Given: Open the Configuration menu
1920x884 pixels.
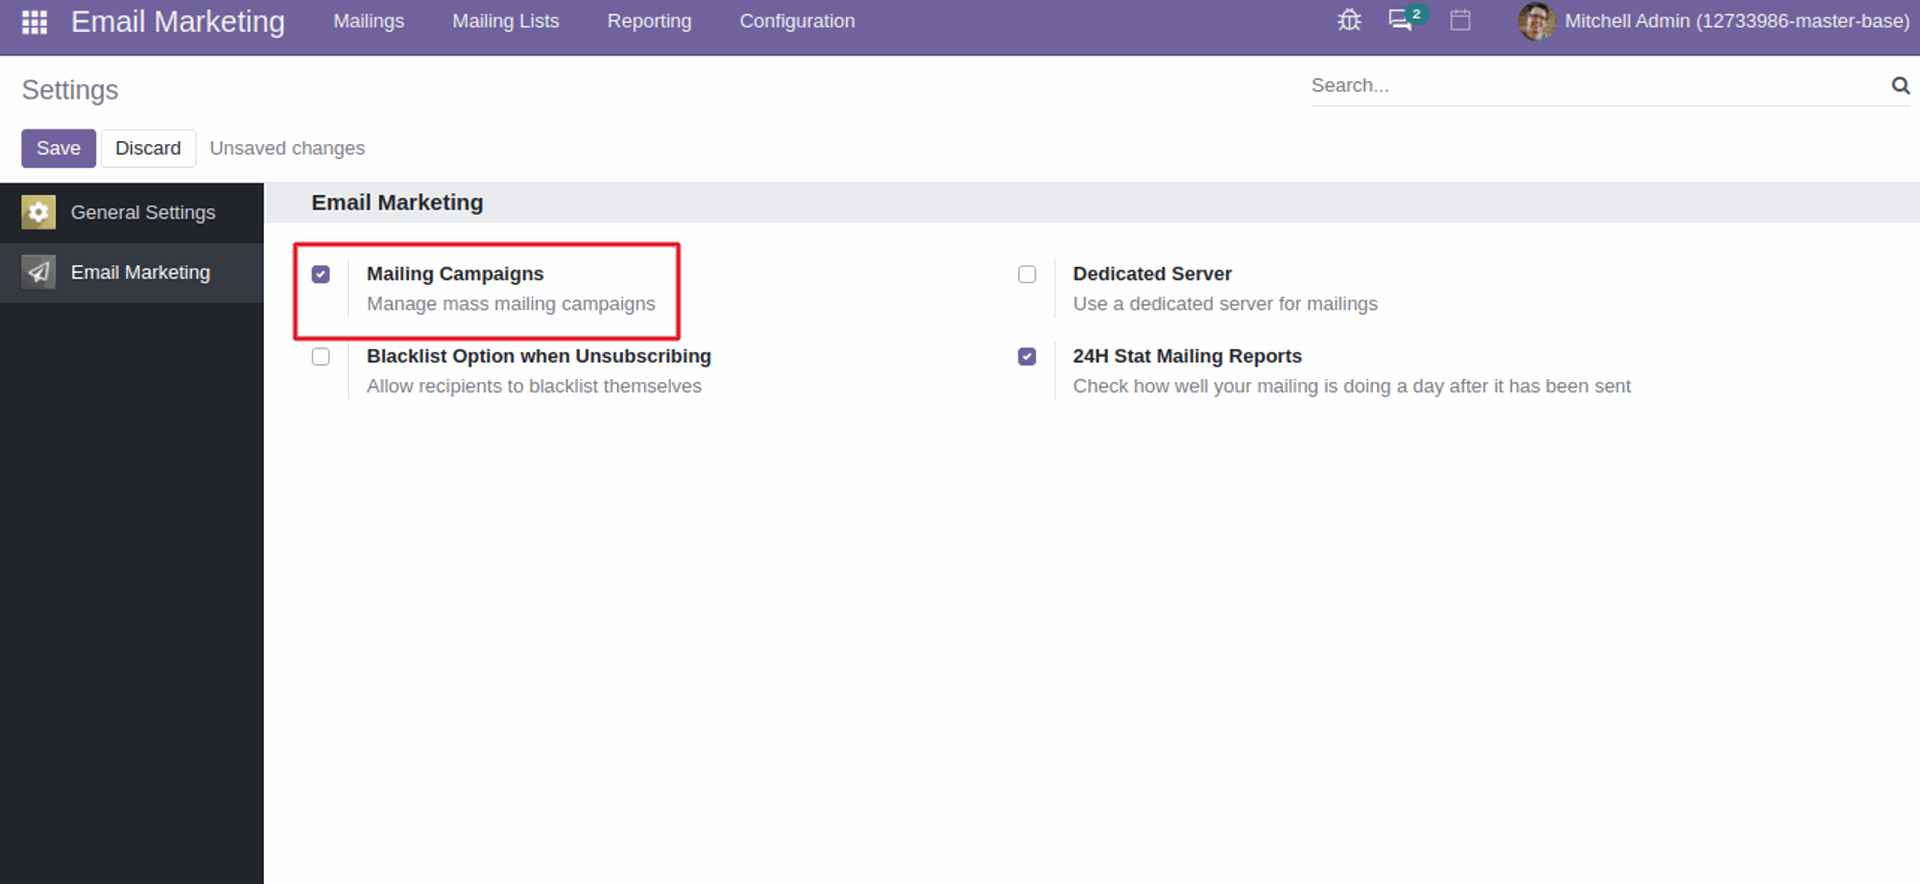Looking at the screenshot, I should [x=797, y=21].
